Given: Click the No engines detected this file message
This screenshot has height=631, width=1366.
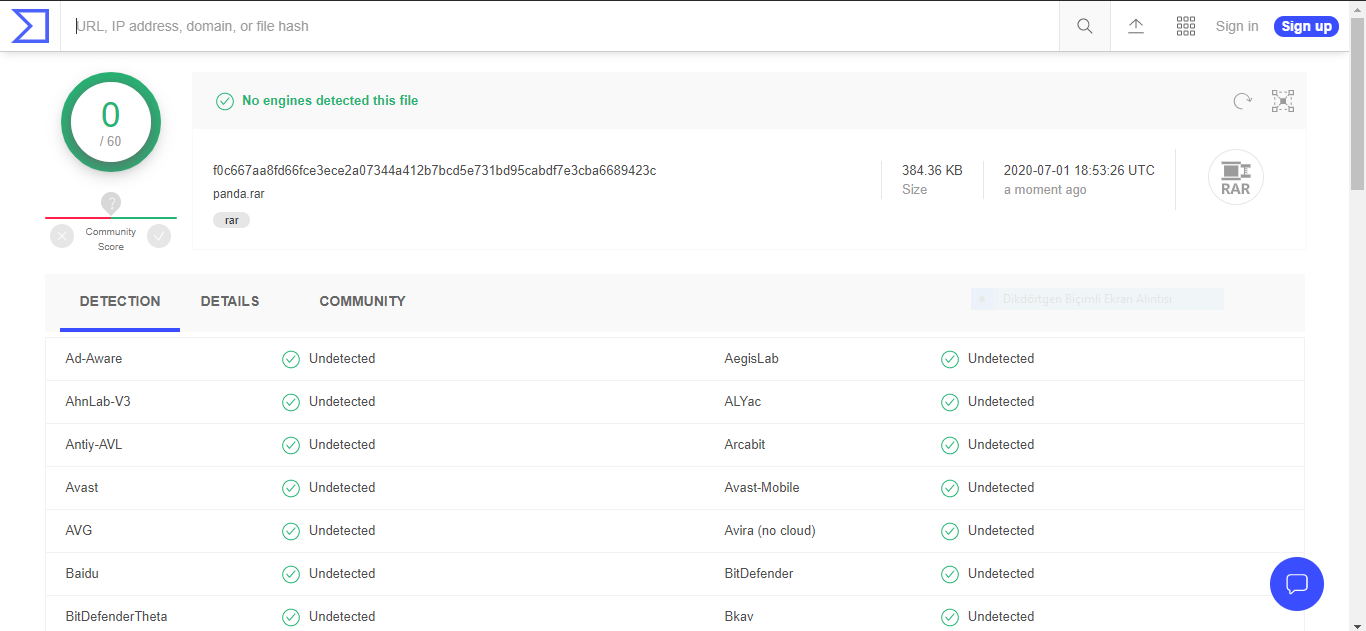Looking at the screenshot, I should tap(330, 101).
